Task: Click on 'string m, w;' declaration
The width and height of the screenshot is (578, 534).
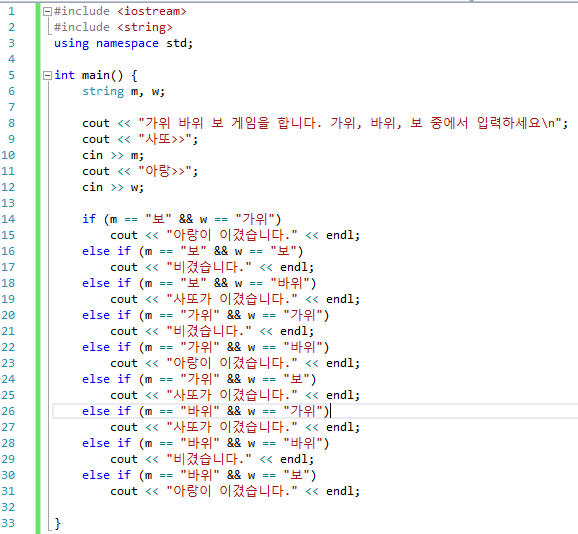Action: click(123, 91)
